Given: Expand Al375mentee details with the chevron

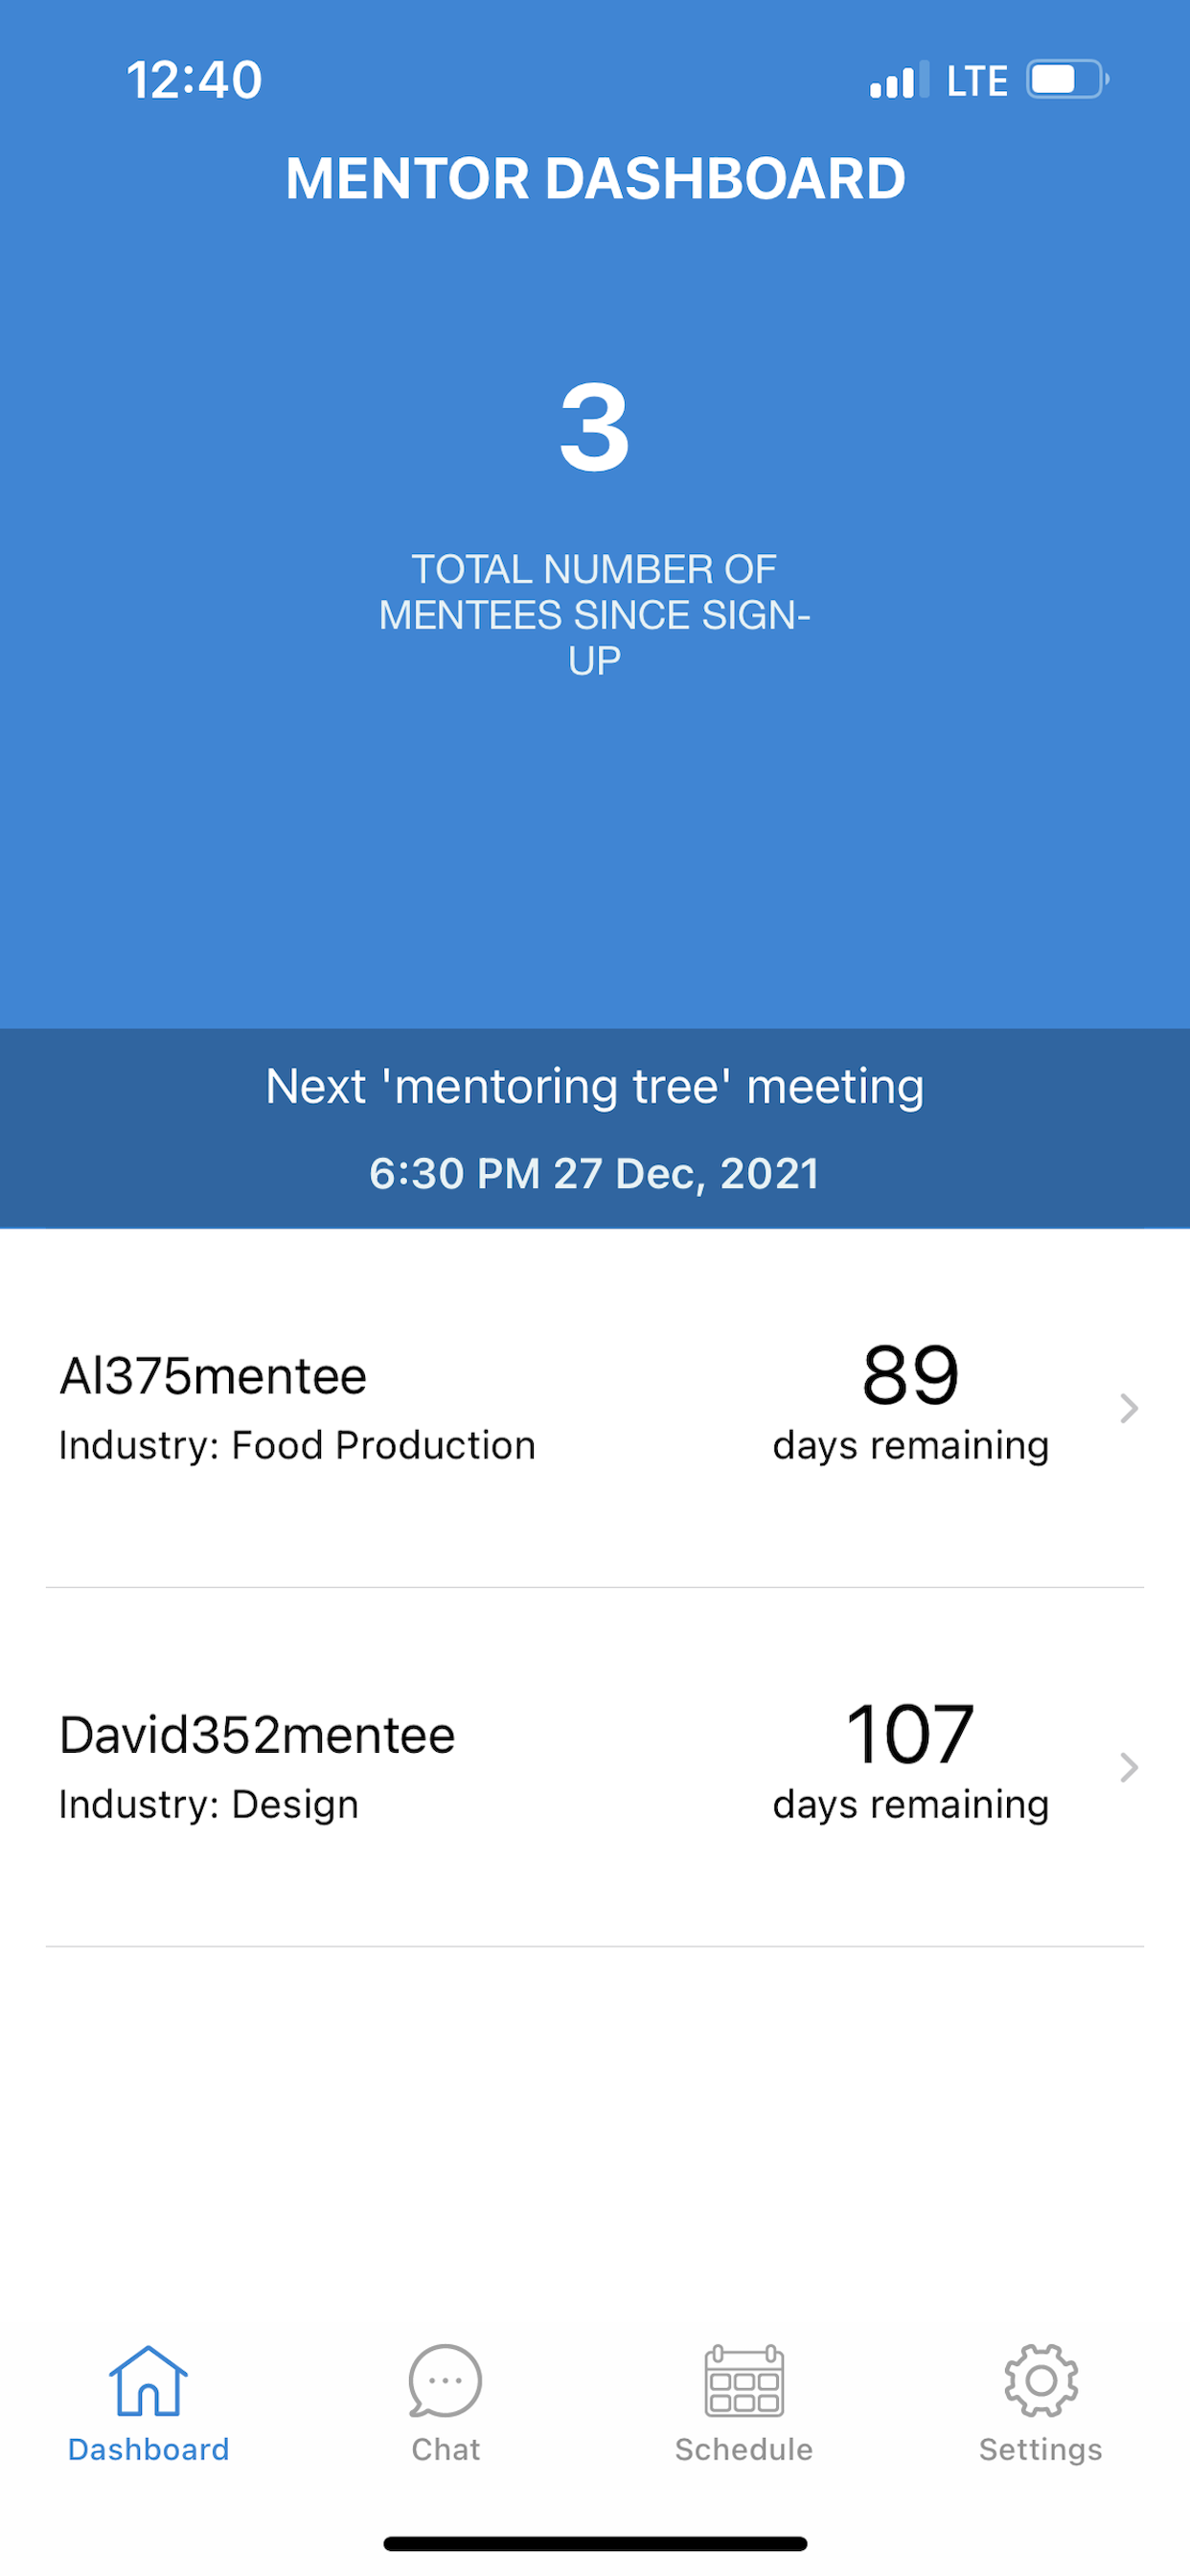Looking at the screenshot, I should [x=1129, y=1408].
